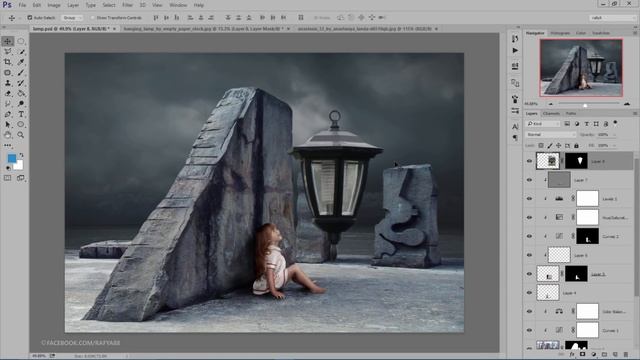Select the Pen tool
Screen dimensions: 640x360
(8, 114)
